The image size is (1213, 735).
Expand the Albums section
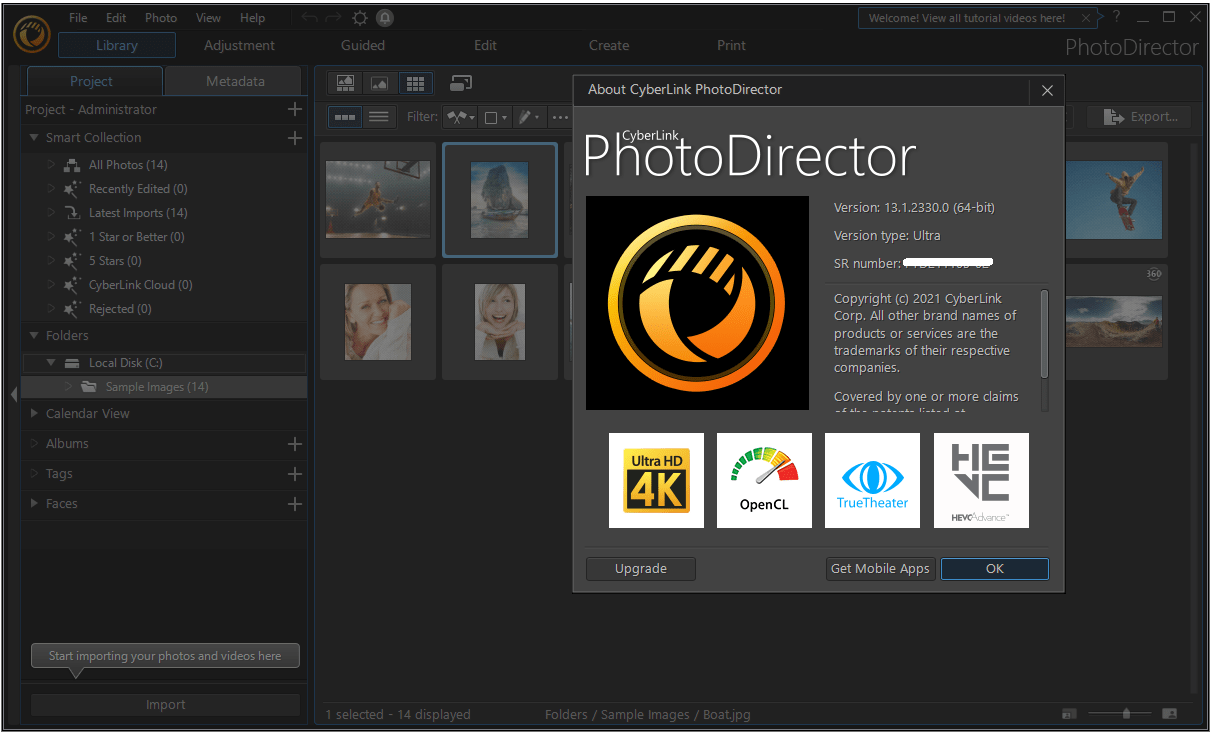(35, 444)
